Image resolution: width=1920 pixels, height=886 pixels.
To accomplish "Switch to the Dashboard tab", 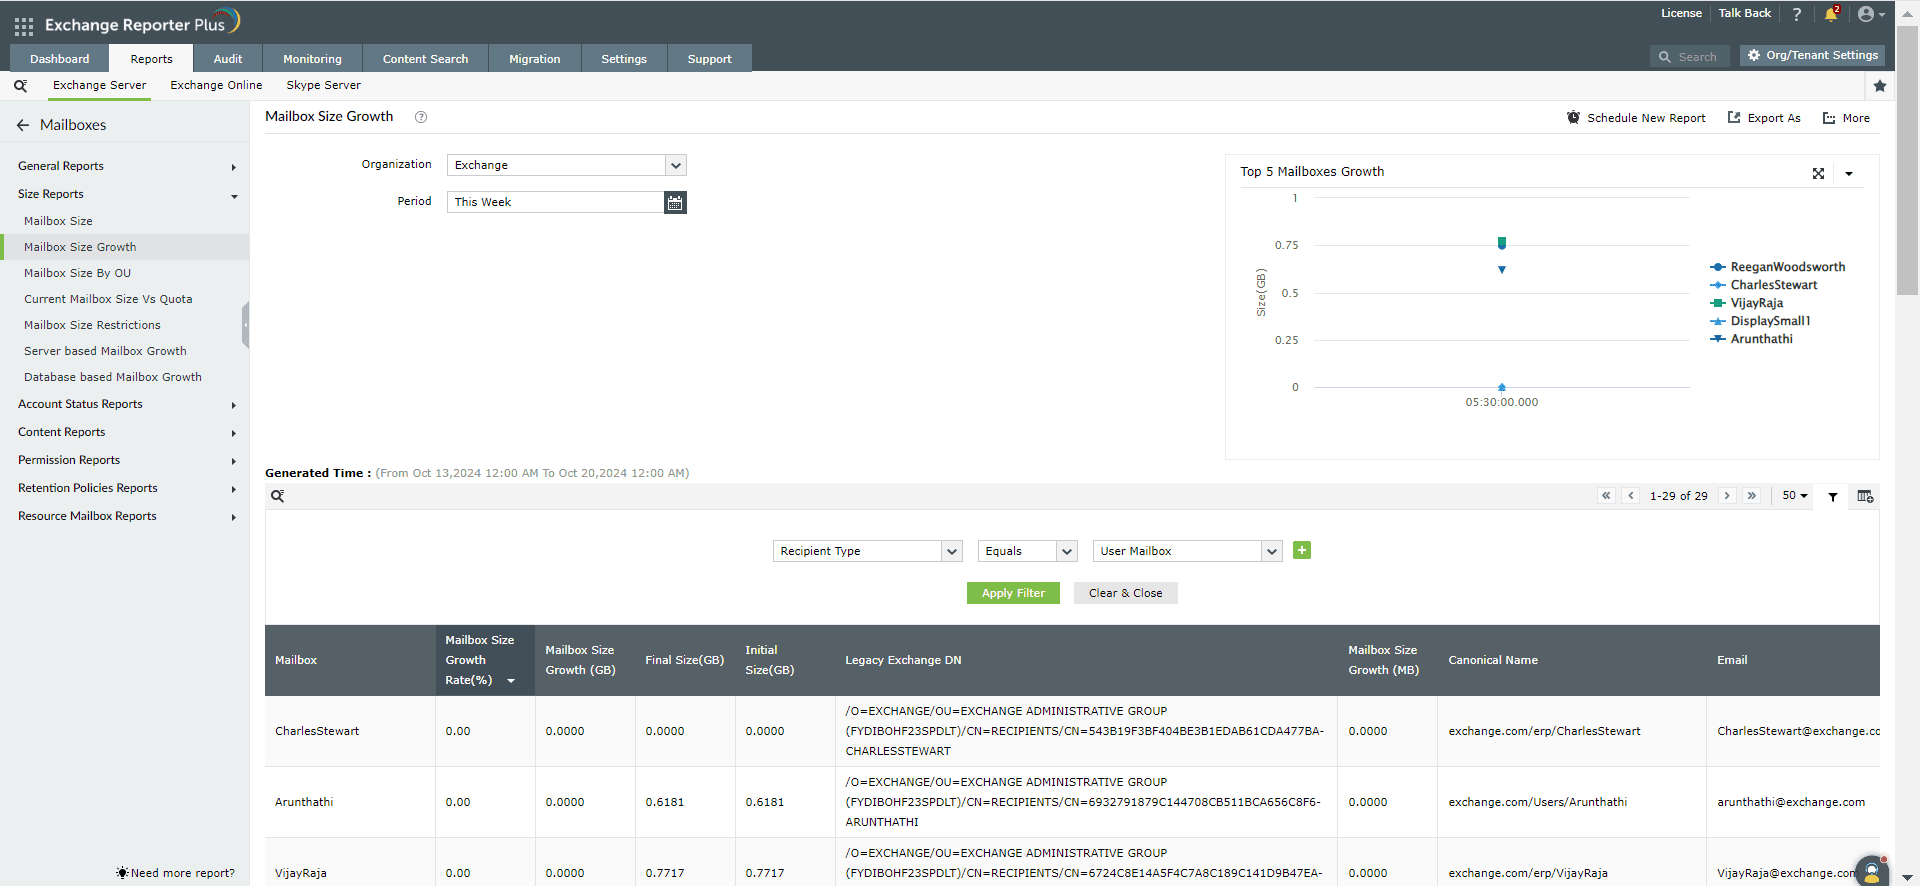I will (60, 59).
